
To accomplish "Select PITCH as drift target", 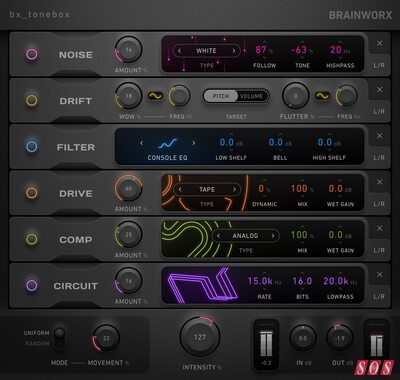I will [x=220, y=96].
